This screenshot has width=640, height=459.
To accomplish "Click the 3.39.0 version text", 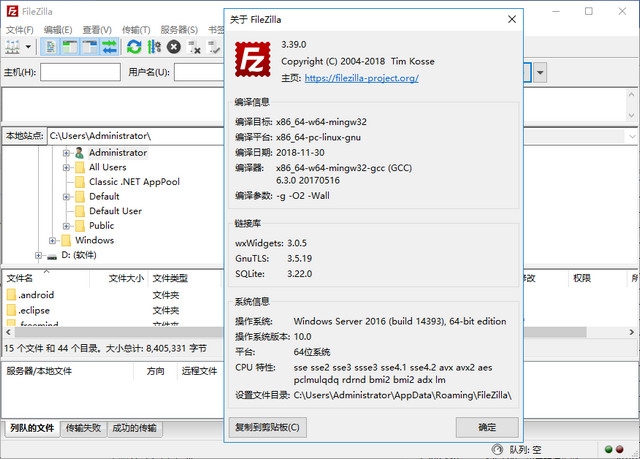I will click(293, 44).
